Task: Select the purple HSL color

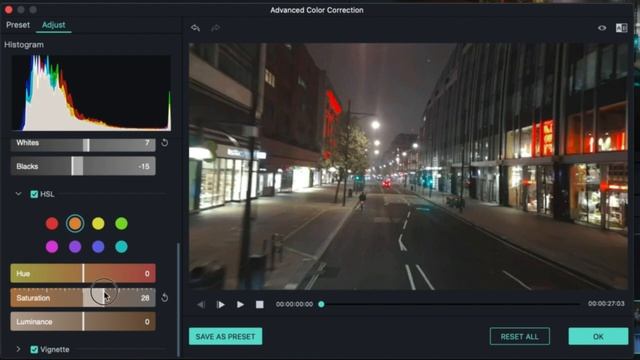Action: tap(75, 247)
